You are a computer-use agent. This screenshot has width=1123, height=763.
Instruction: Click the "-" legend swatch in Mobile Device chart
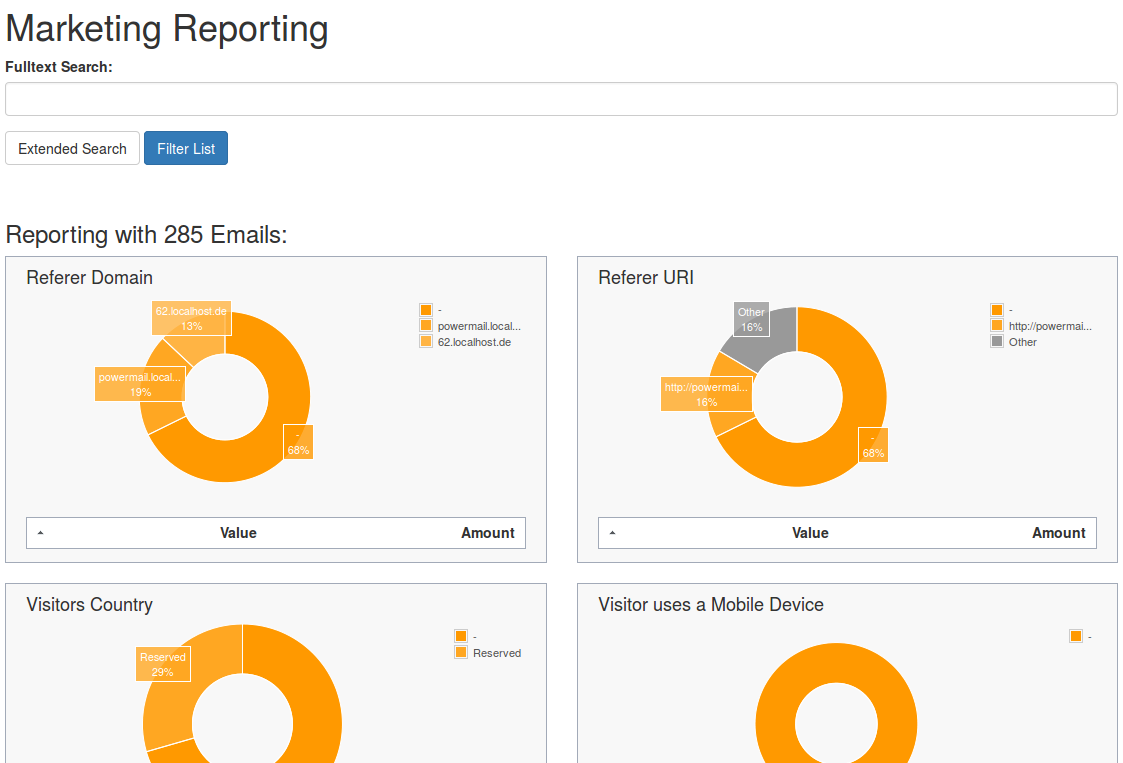pos(1077,636)
